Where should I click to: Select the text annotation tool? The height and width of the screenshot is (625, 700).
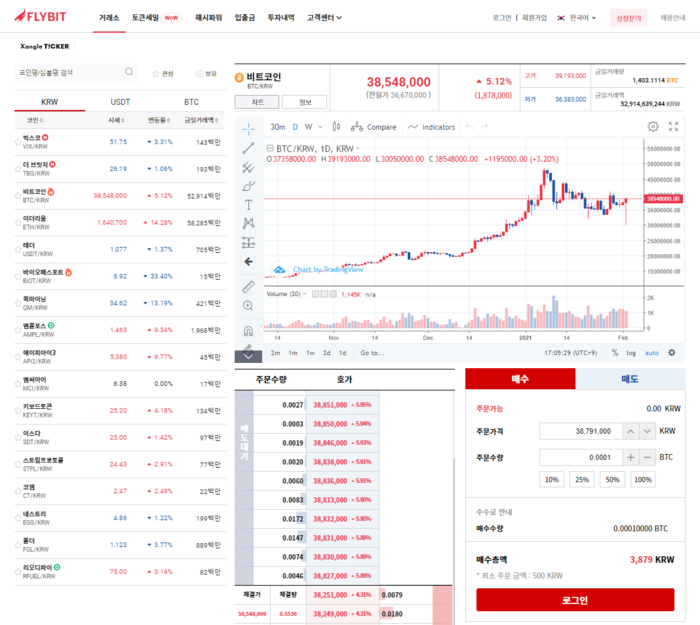click(x=248, y=204)
